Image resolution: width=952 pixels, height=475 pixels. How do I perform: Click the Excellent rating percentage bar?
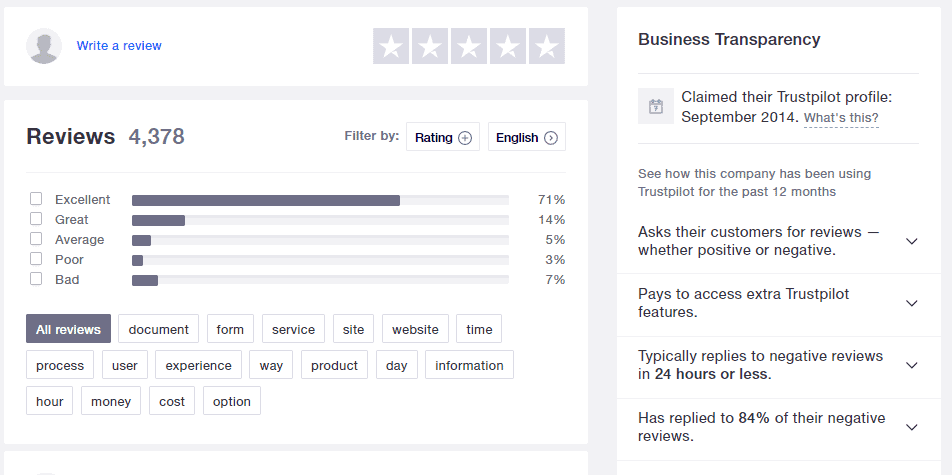click(320, 200)
